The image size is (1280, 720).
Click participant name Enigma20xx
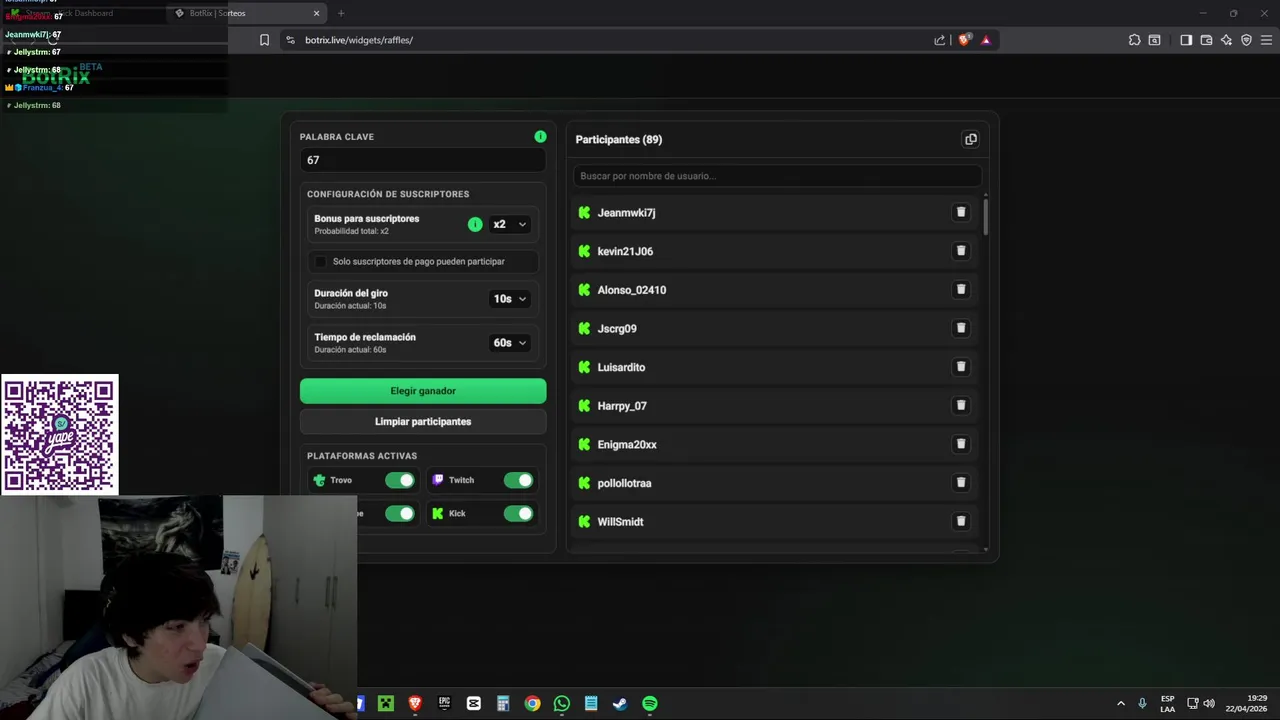tap(627, 444)
